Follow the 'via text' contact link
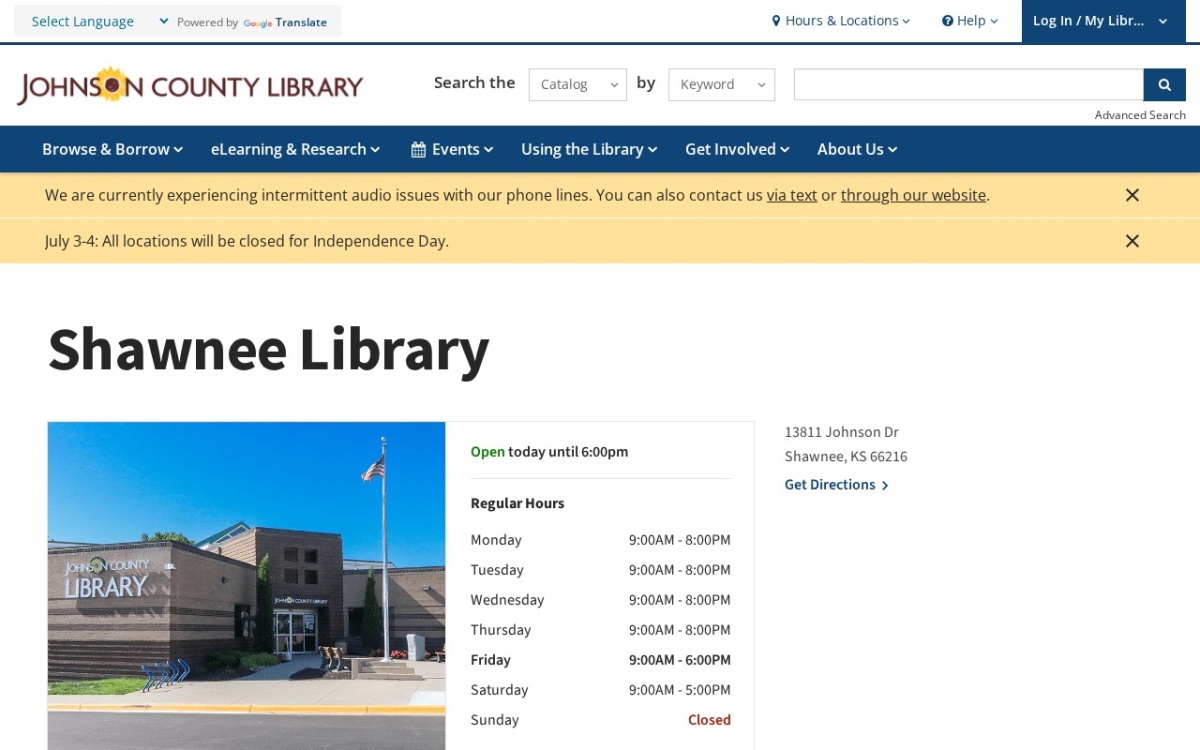 pos(792,195)
